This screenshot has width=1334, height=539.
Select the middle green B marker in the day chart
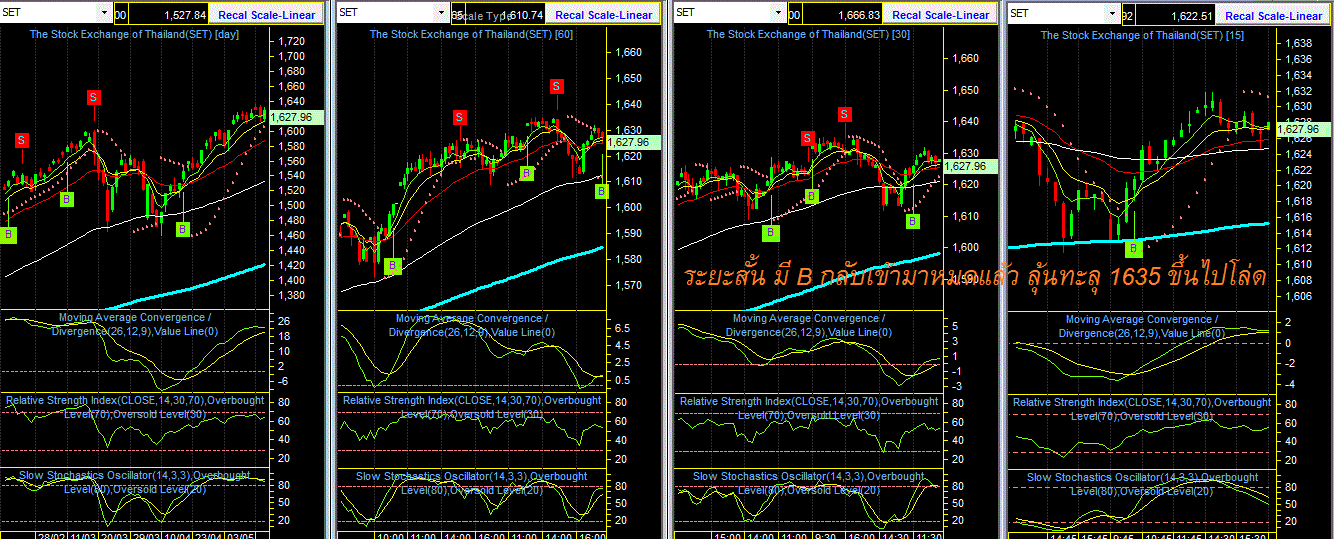click(67, 199)
